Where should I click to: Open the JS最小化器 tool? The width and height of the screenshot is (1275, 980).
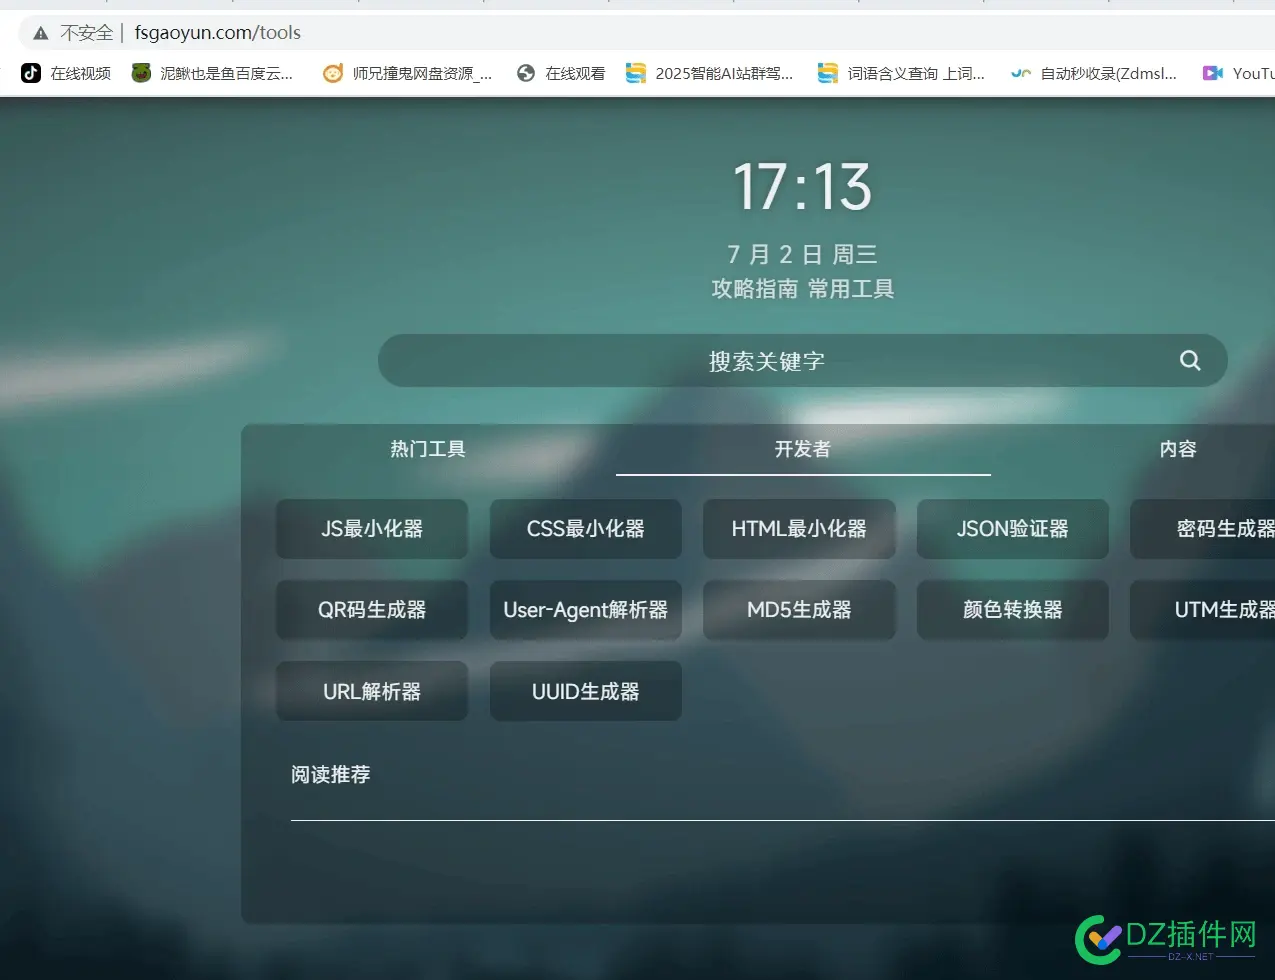pyautogui.click(x=372, y=529)
